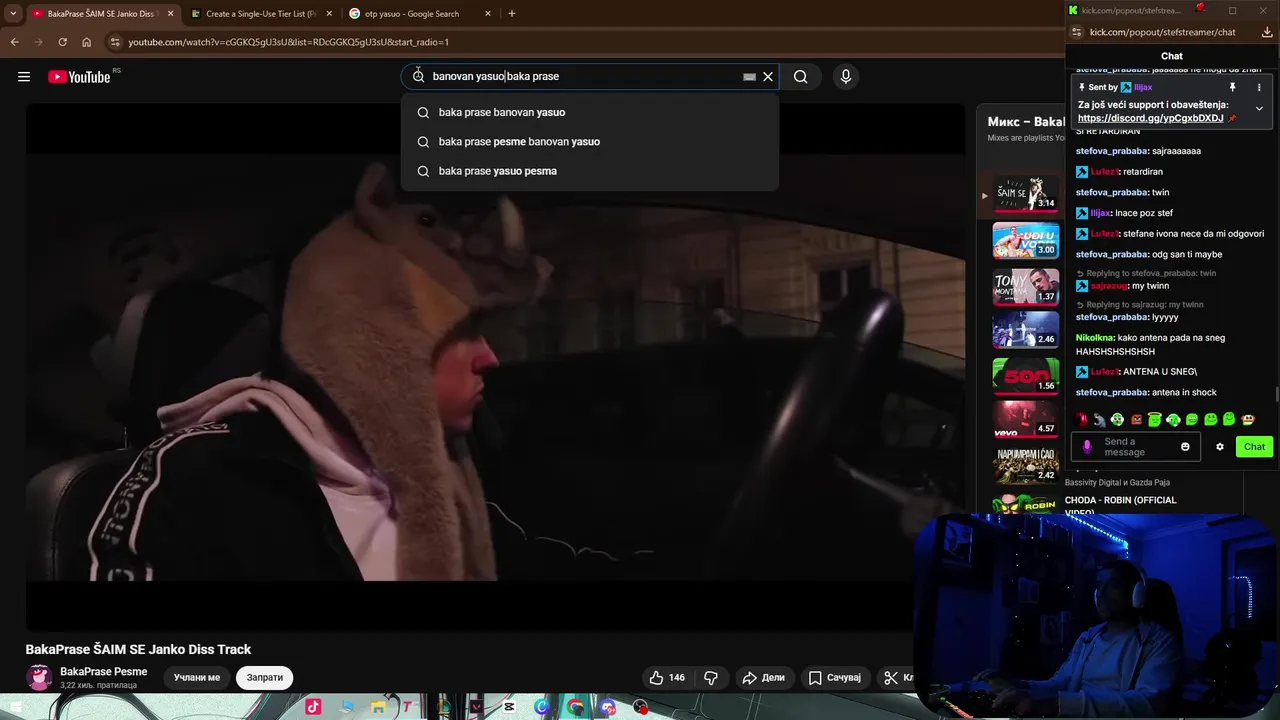This screenshot has height=720, width=1280.
Task: Open the download icon in Kick popout window
Action: coord(1267,32)
